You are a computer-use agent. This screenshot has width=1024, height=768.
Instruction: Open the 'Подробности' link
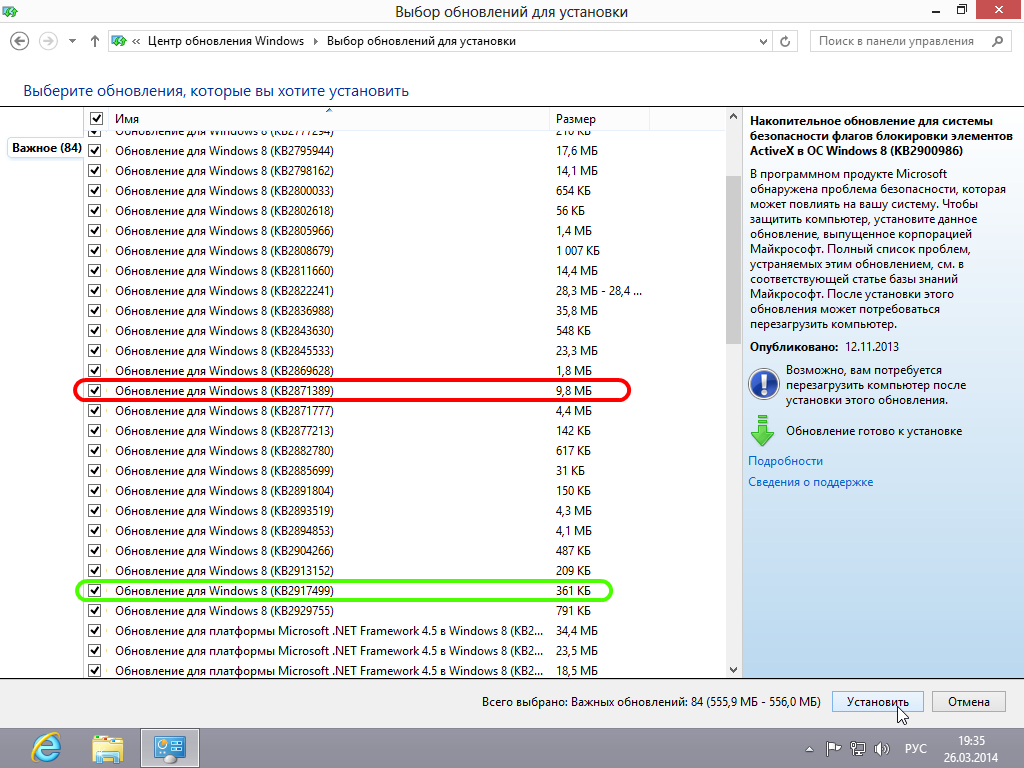785,461
